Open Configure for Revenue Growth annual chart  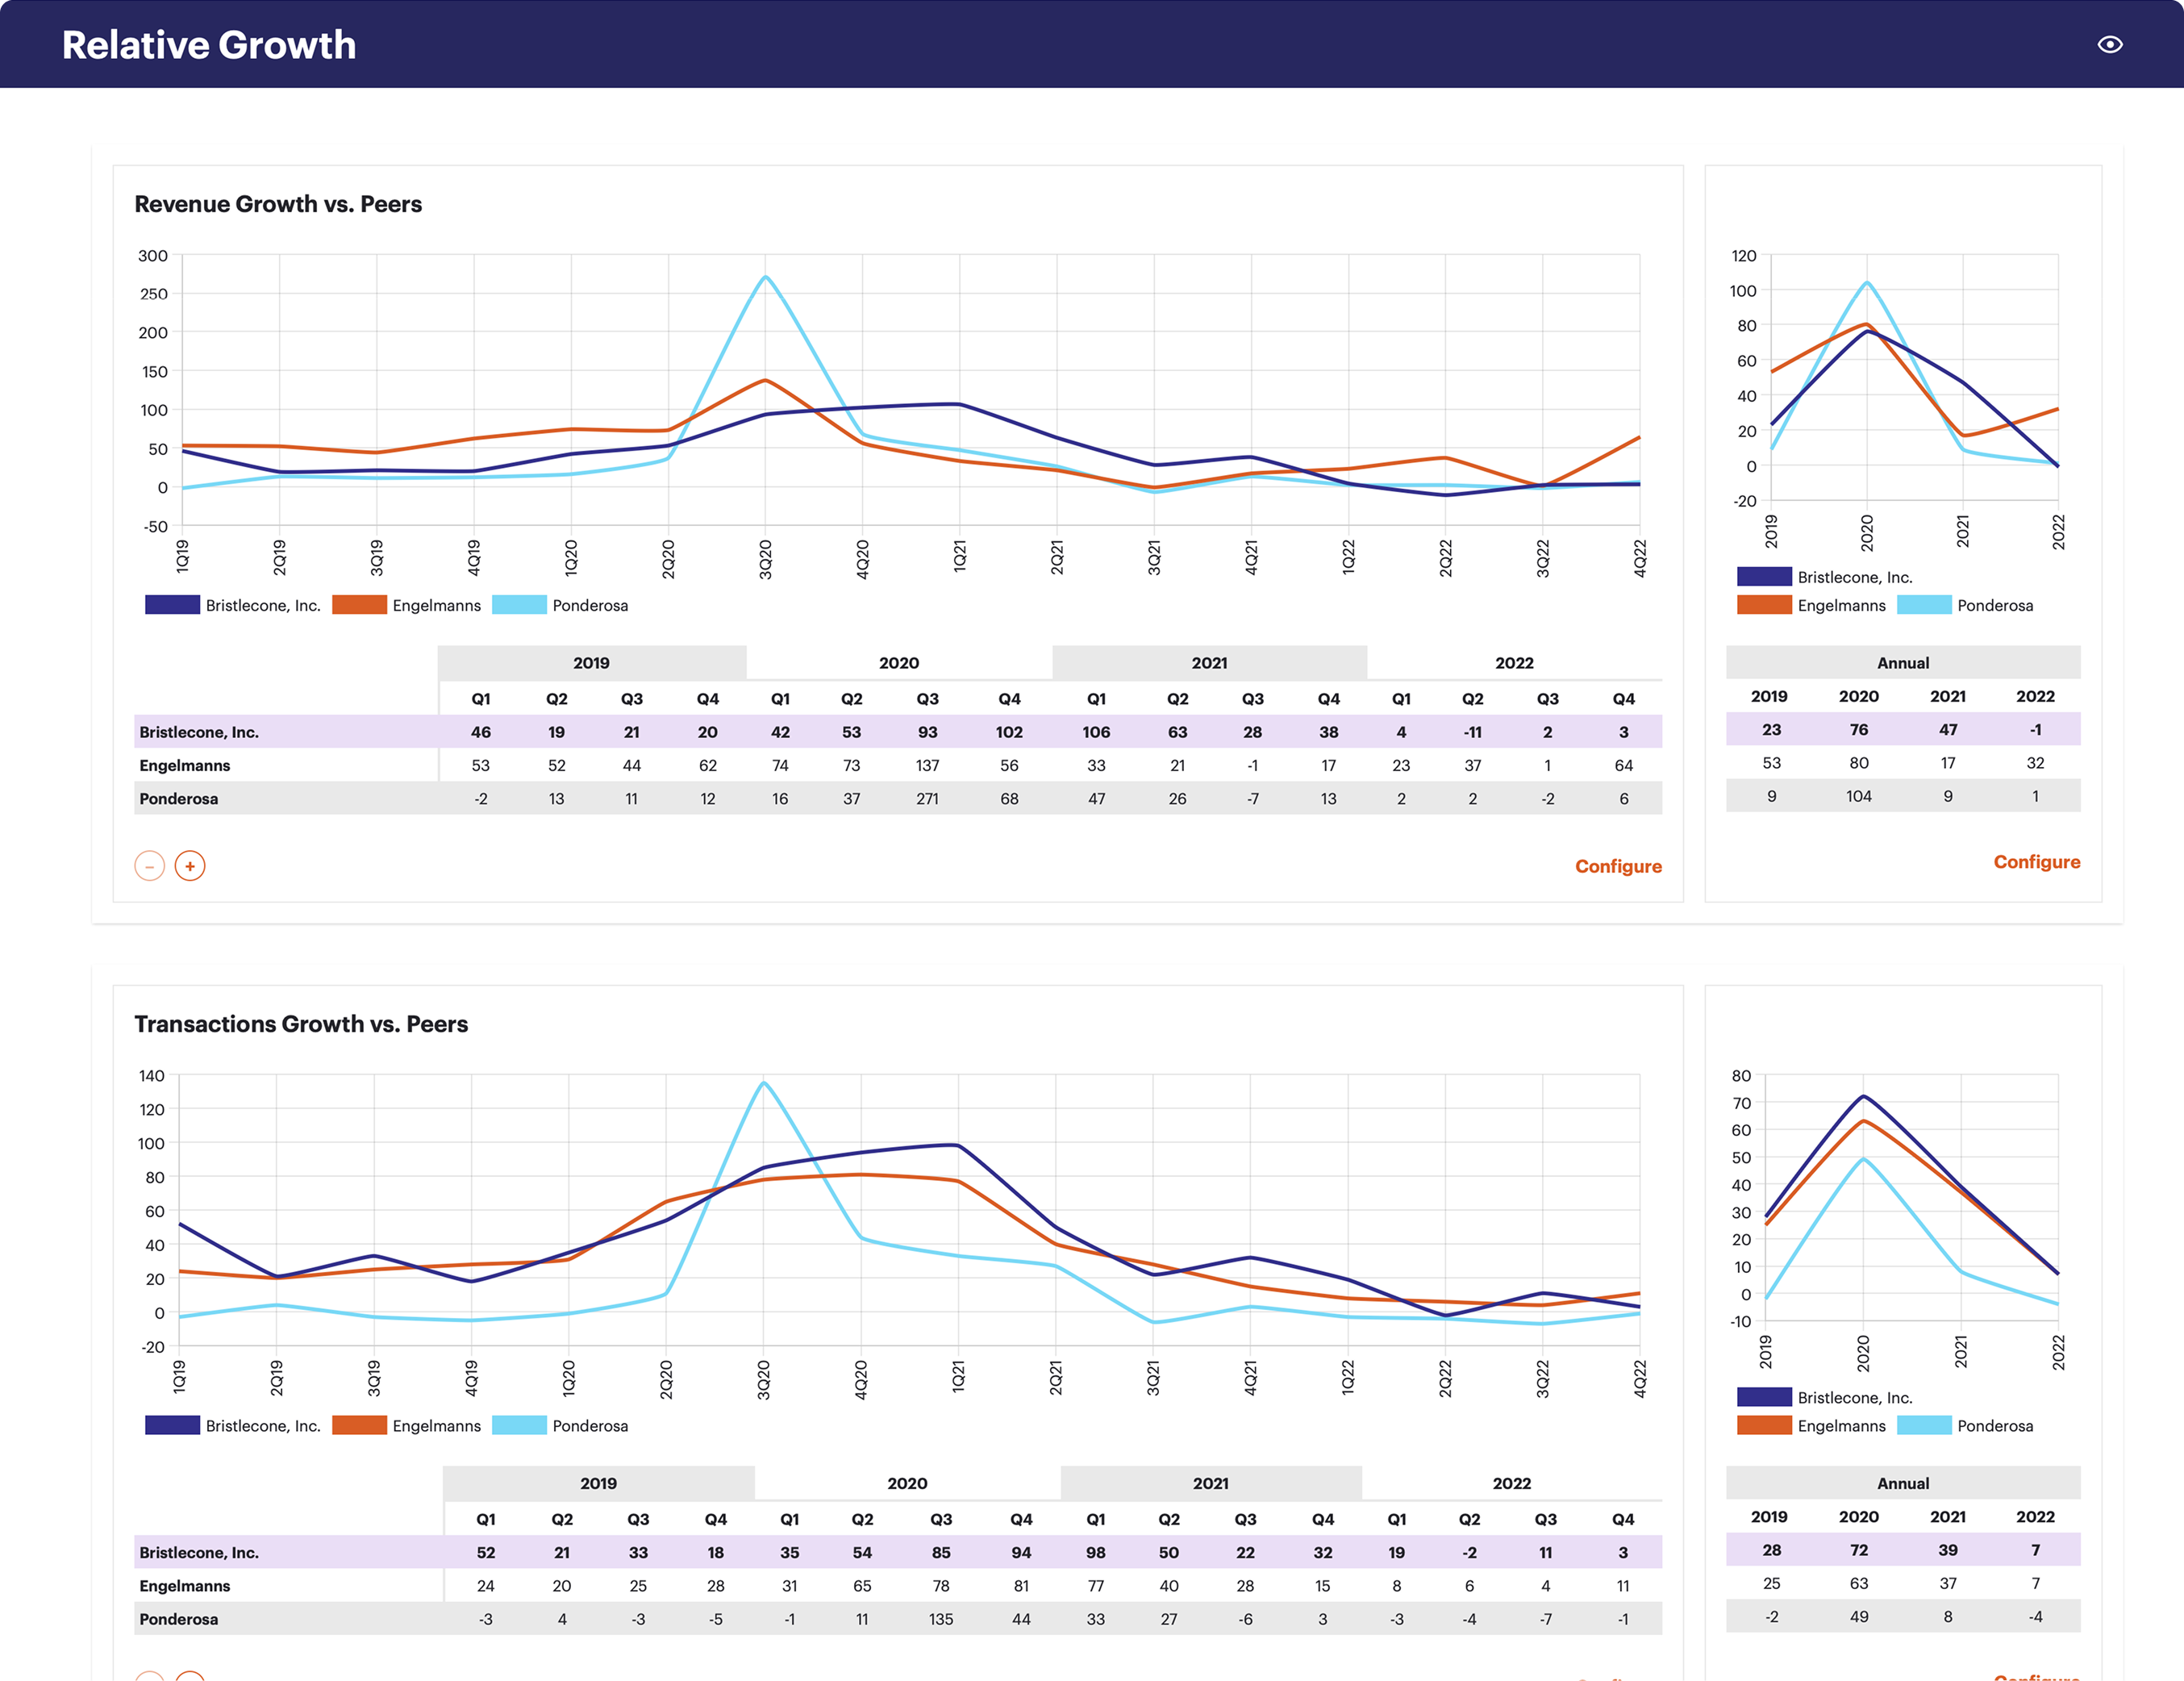click(x=2036, y=862)
